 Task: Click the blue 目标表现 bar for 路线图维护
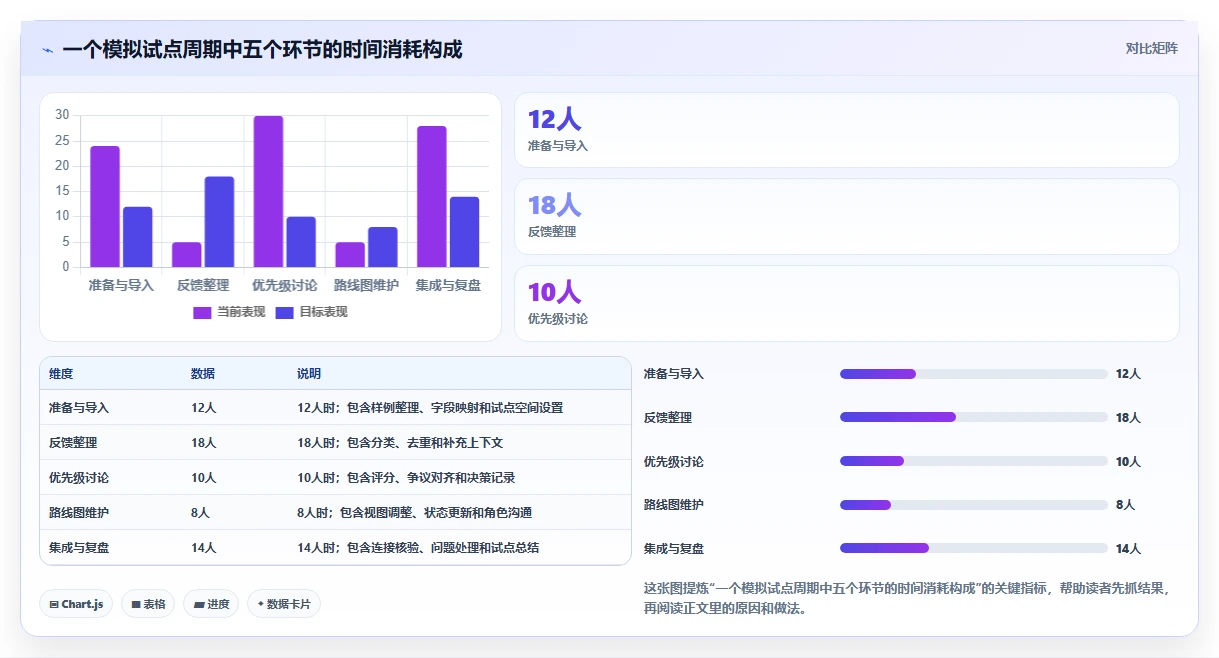(x=383, y=247)
